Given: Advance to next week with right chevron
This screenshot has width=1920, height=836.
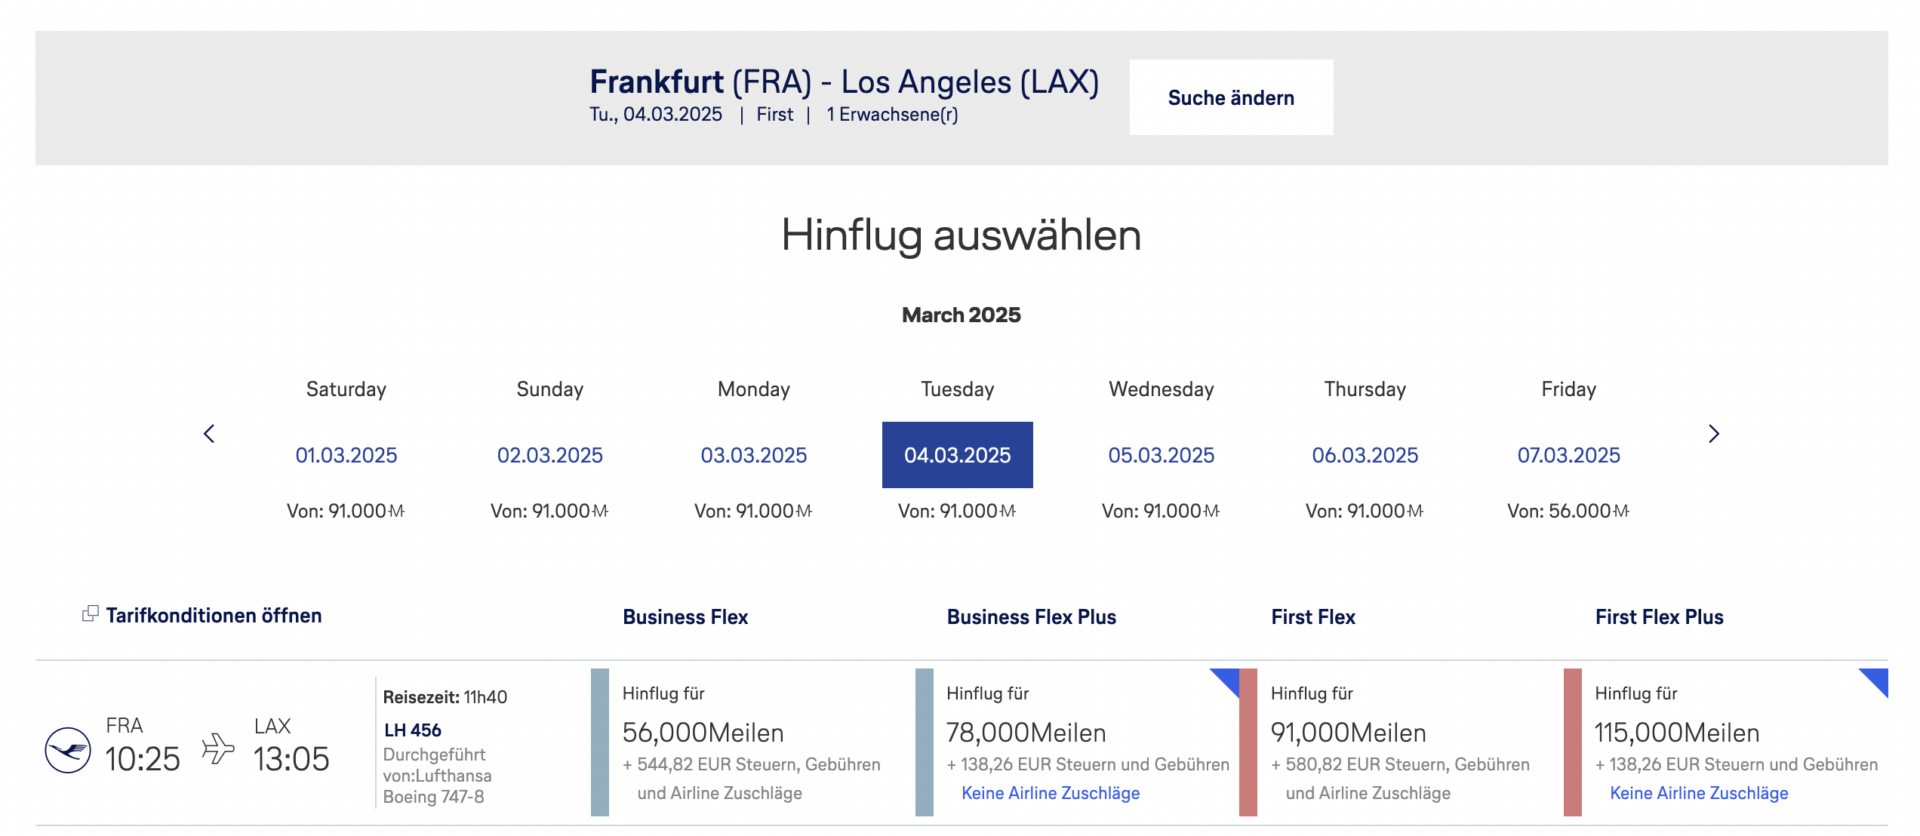Looking at the screenshot, I should point(1713,434).
